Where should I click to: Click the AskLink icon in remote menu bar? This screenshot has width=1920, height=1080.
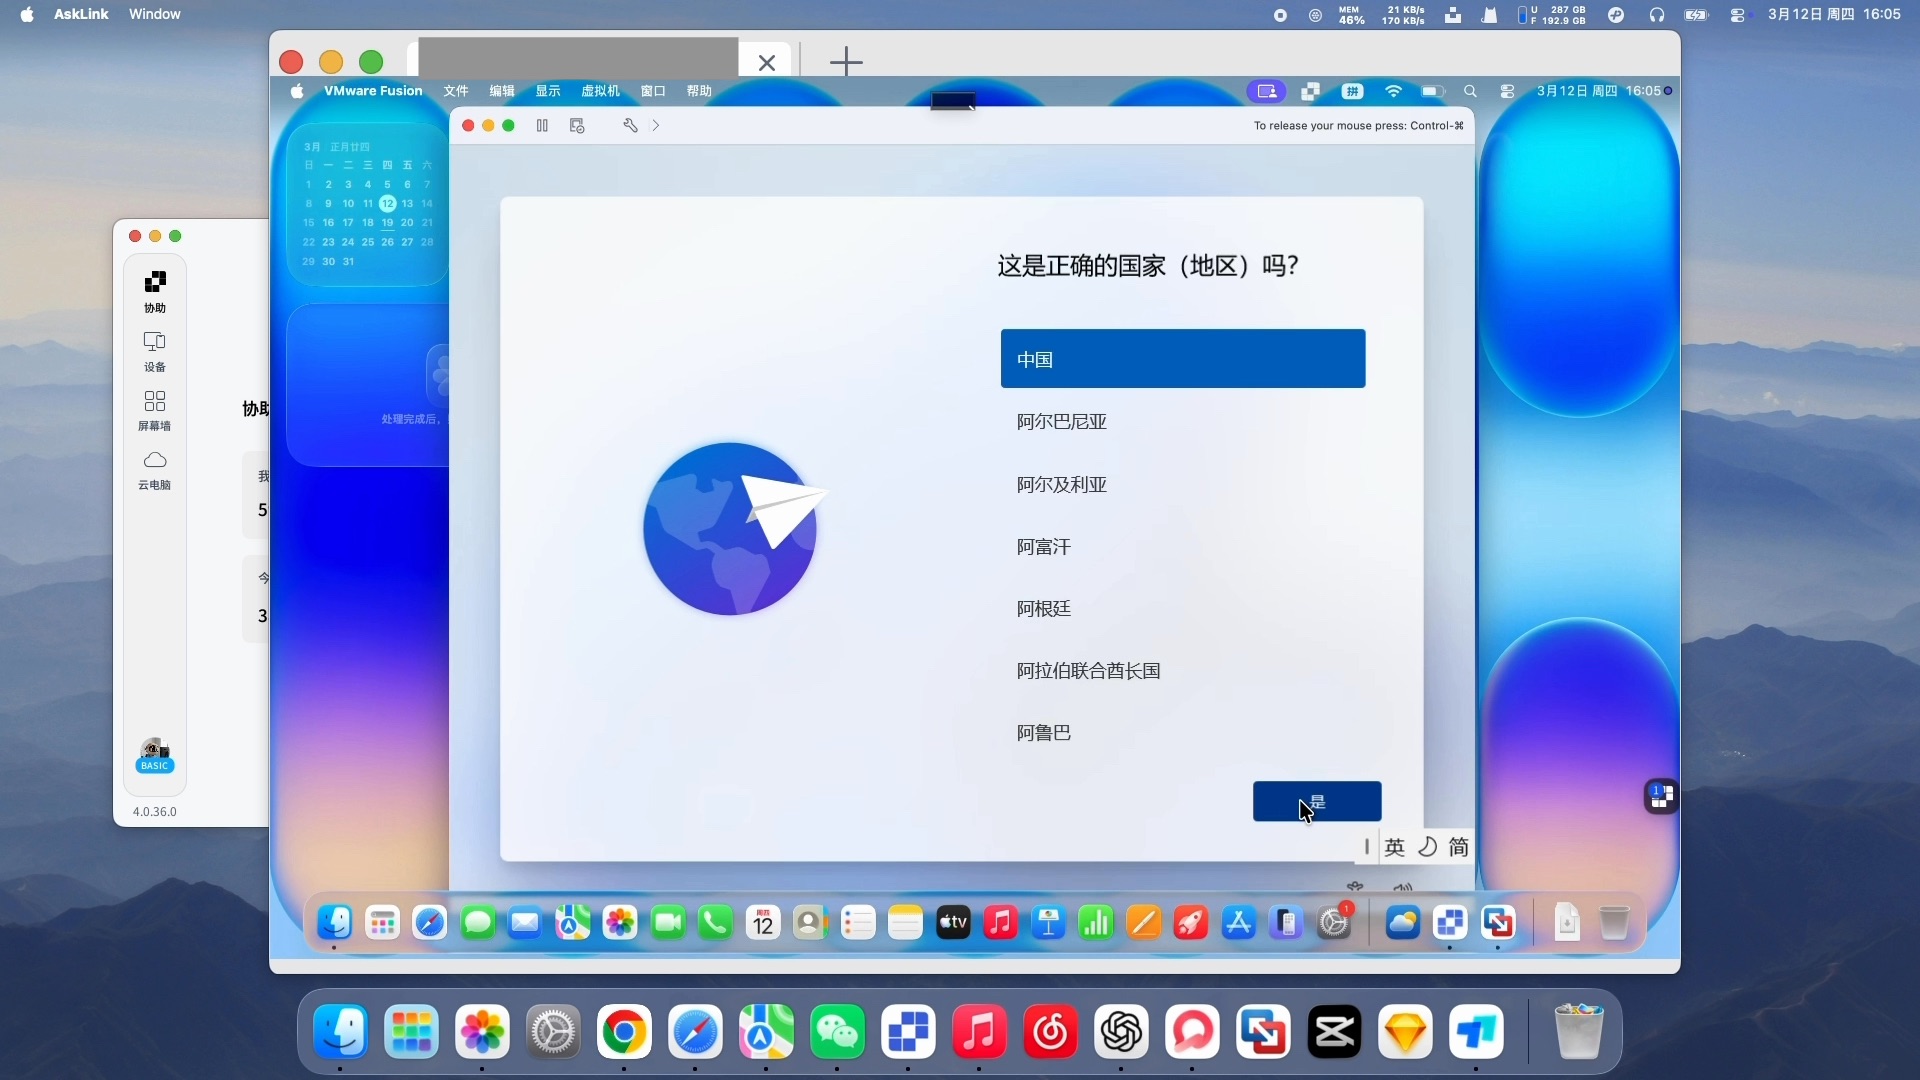tap(1311, 91)
